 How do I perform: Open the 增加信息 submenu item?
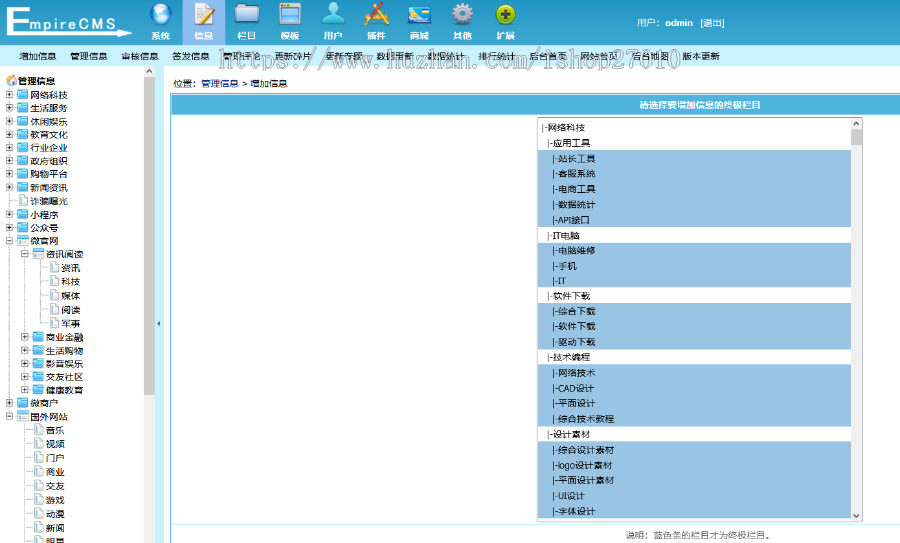pos(38,56)
